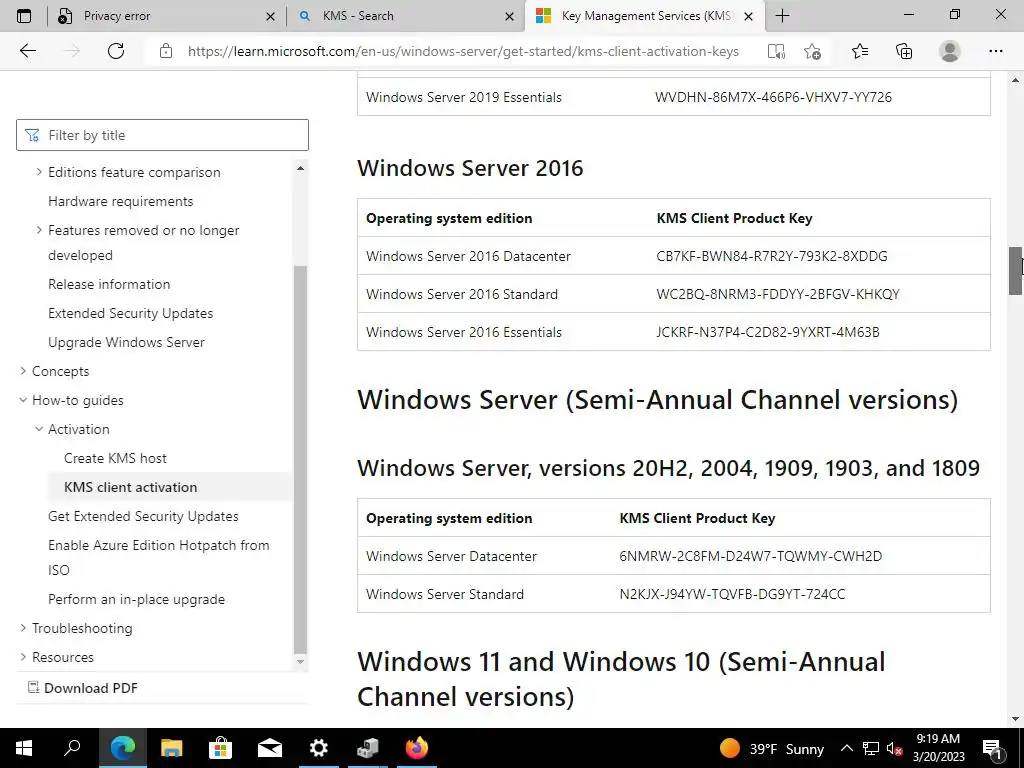Image resolution: width=1024 pixels, height=768 pixels.
Task: Select key WC2BQ-8NRM3-FDDYY-2BFGV-KHKQY
Action: click(778, 294)
